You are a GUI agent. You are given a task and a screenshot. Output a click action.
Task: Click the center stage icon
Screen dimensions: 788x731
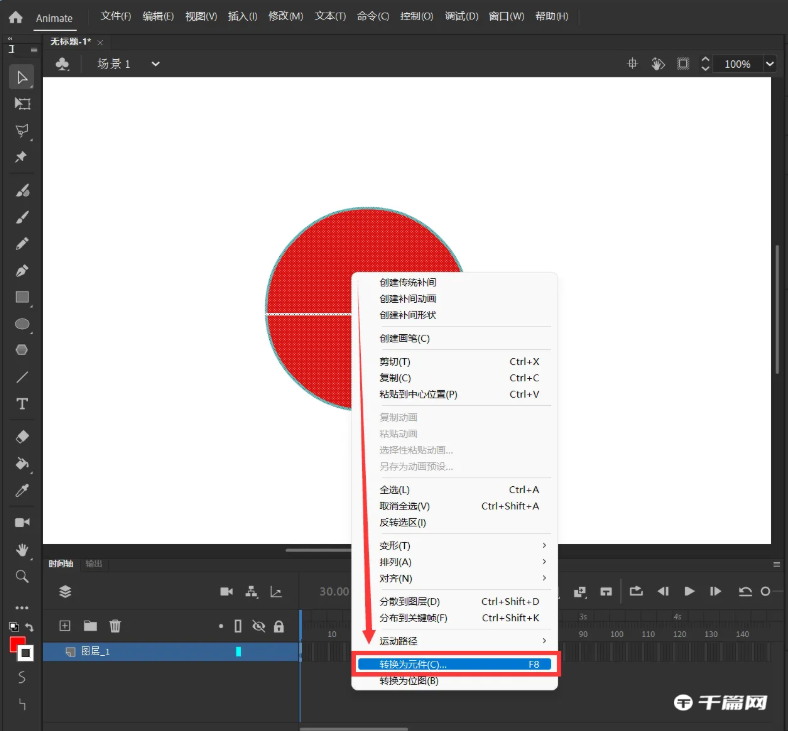[632, 63]
